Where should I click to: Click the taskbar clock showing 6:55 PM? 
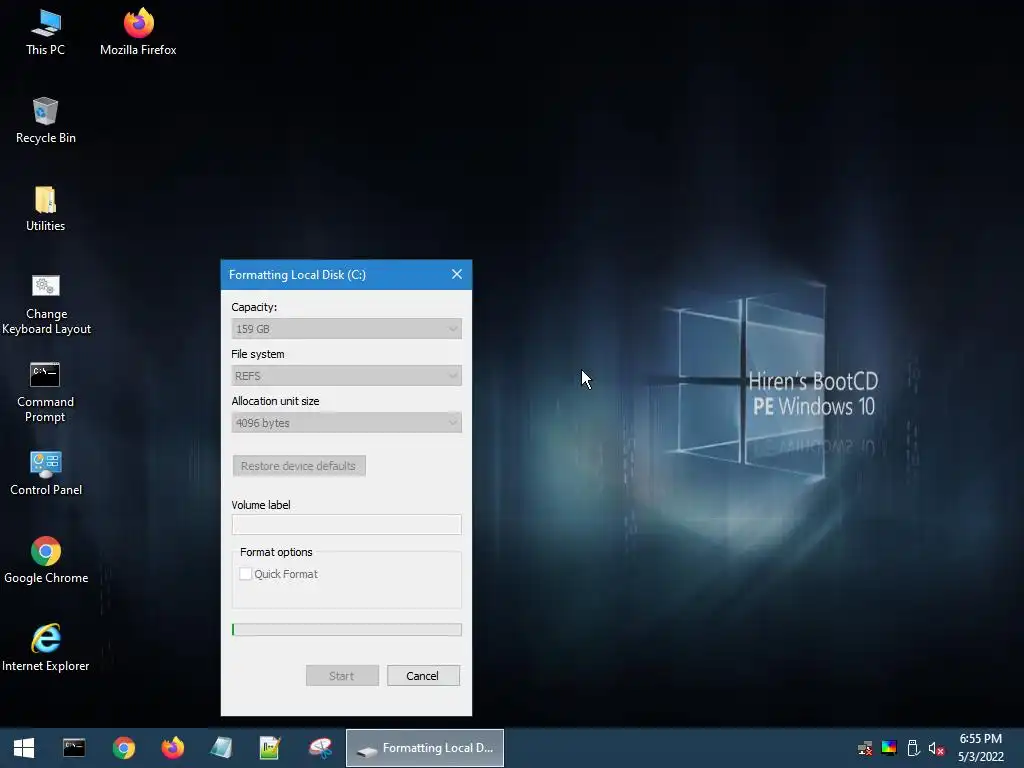pyautogui.click(x=981, y=748)
